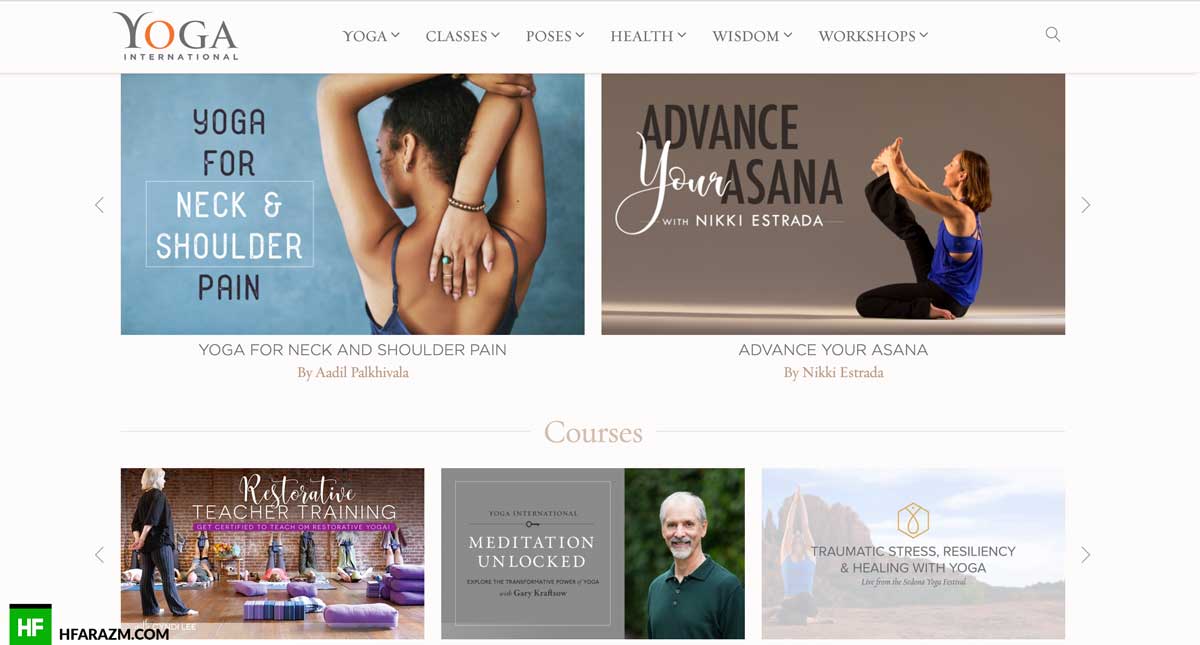This screenshot has height=645, width=1200.
Task: Advance featured carousel with right arrow
Action: (1086, 205)
